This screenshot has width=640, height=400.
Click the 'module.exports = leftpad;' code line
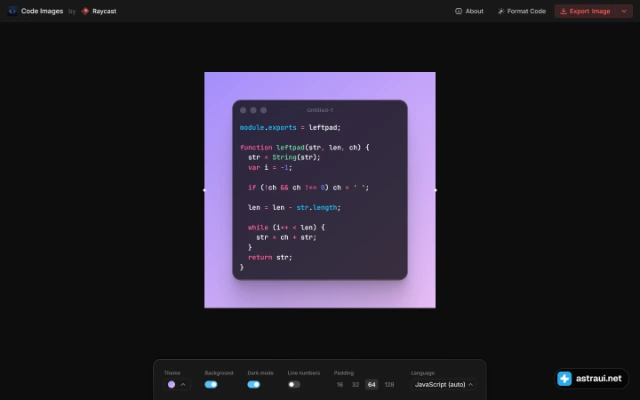pyautogui.click(x=290, y=128)
